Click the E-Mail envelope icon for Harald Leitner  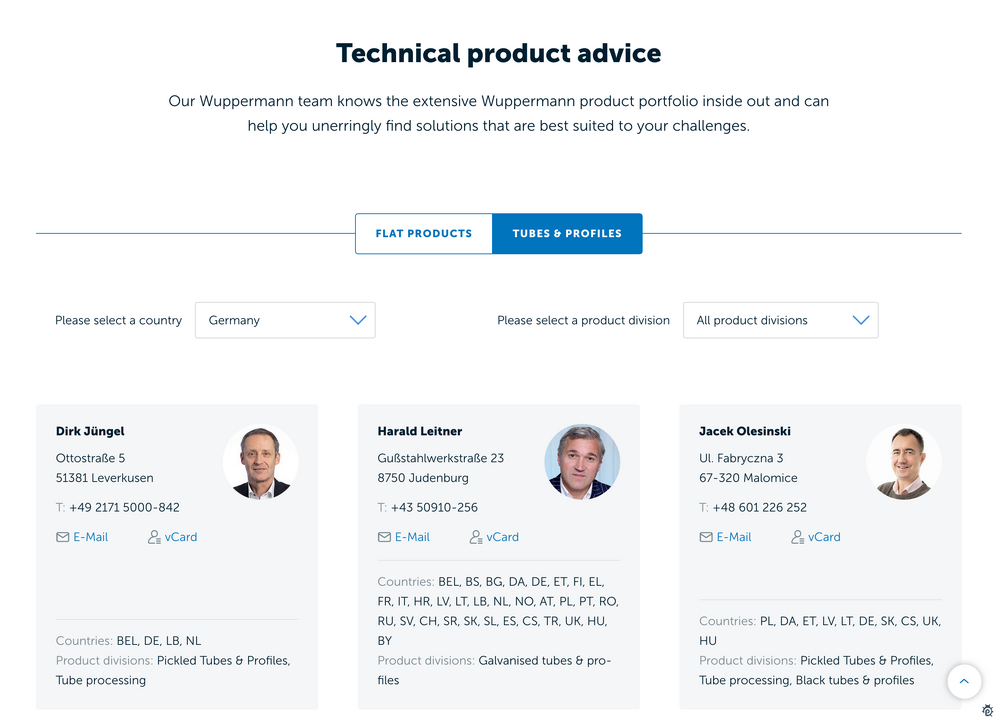(x=385, y=537)
